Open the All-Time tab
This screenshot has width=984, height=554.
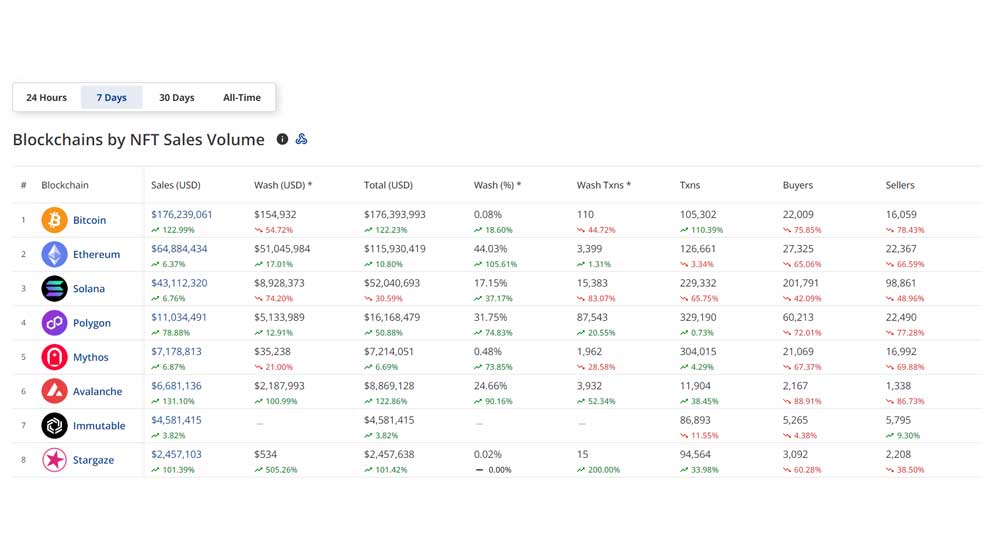(x=242, y=97)
